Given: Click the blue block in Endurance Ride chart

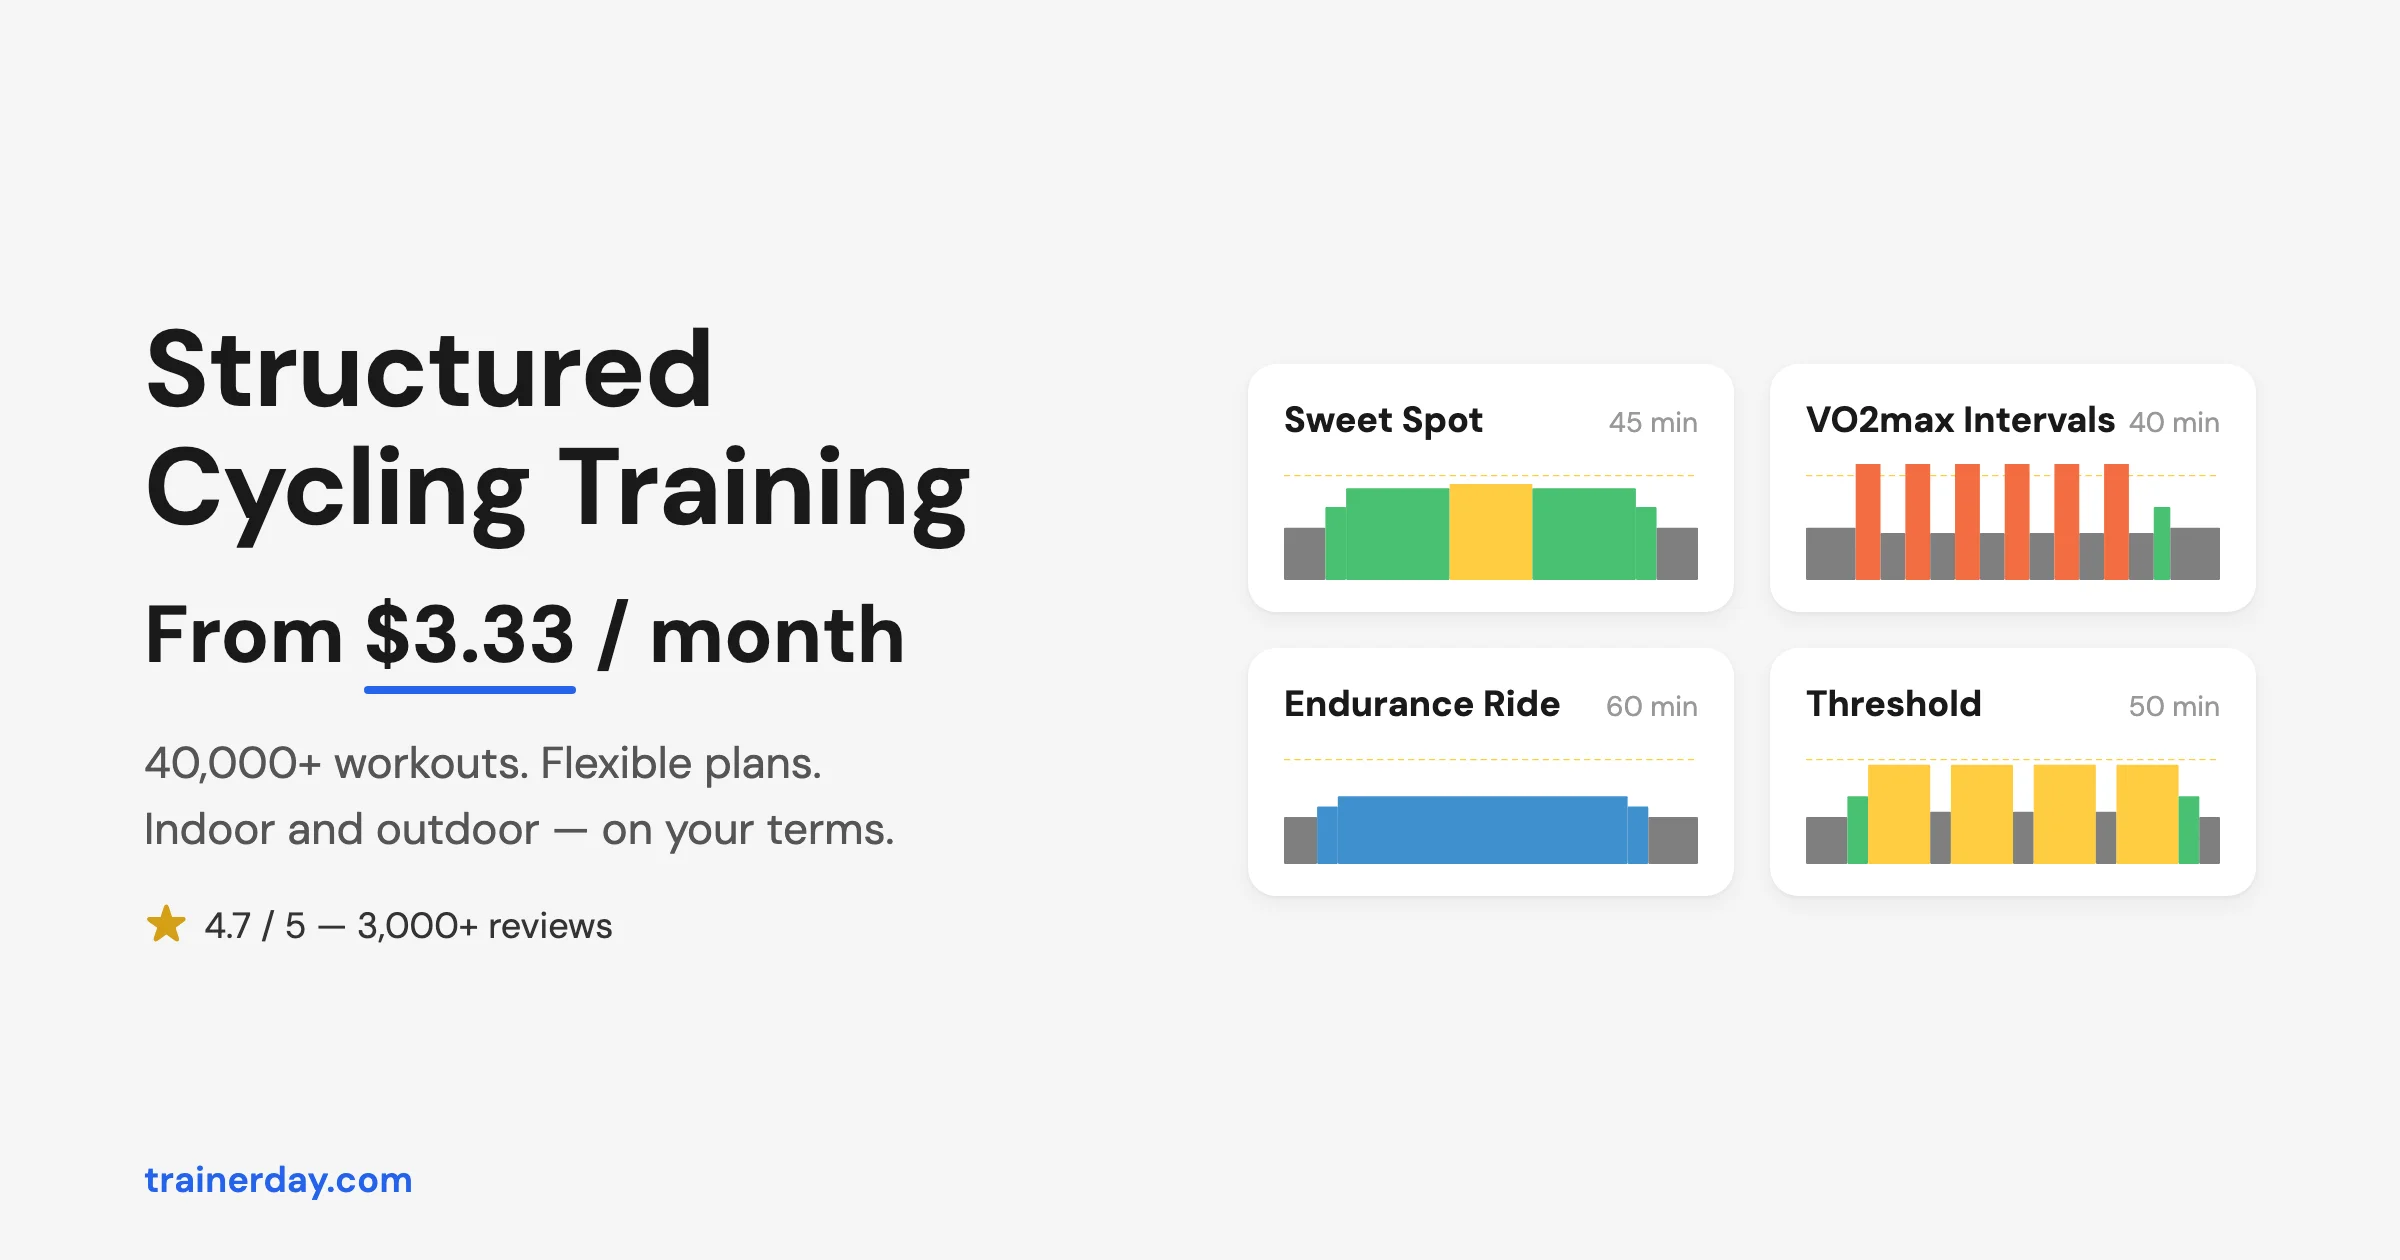Looking at the screenshot, I should pyautogui.click(x=1482, y=830).
